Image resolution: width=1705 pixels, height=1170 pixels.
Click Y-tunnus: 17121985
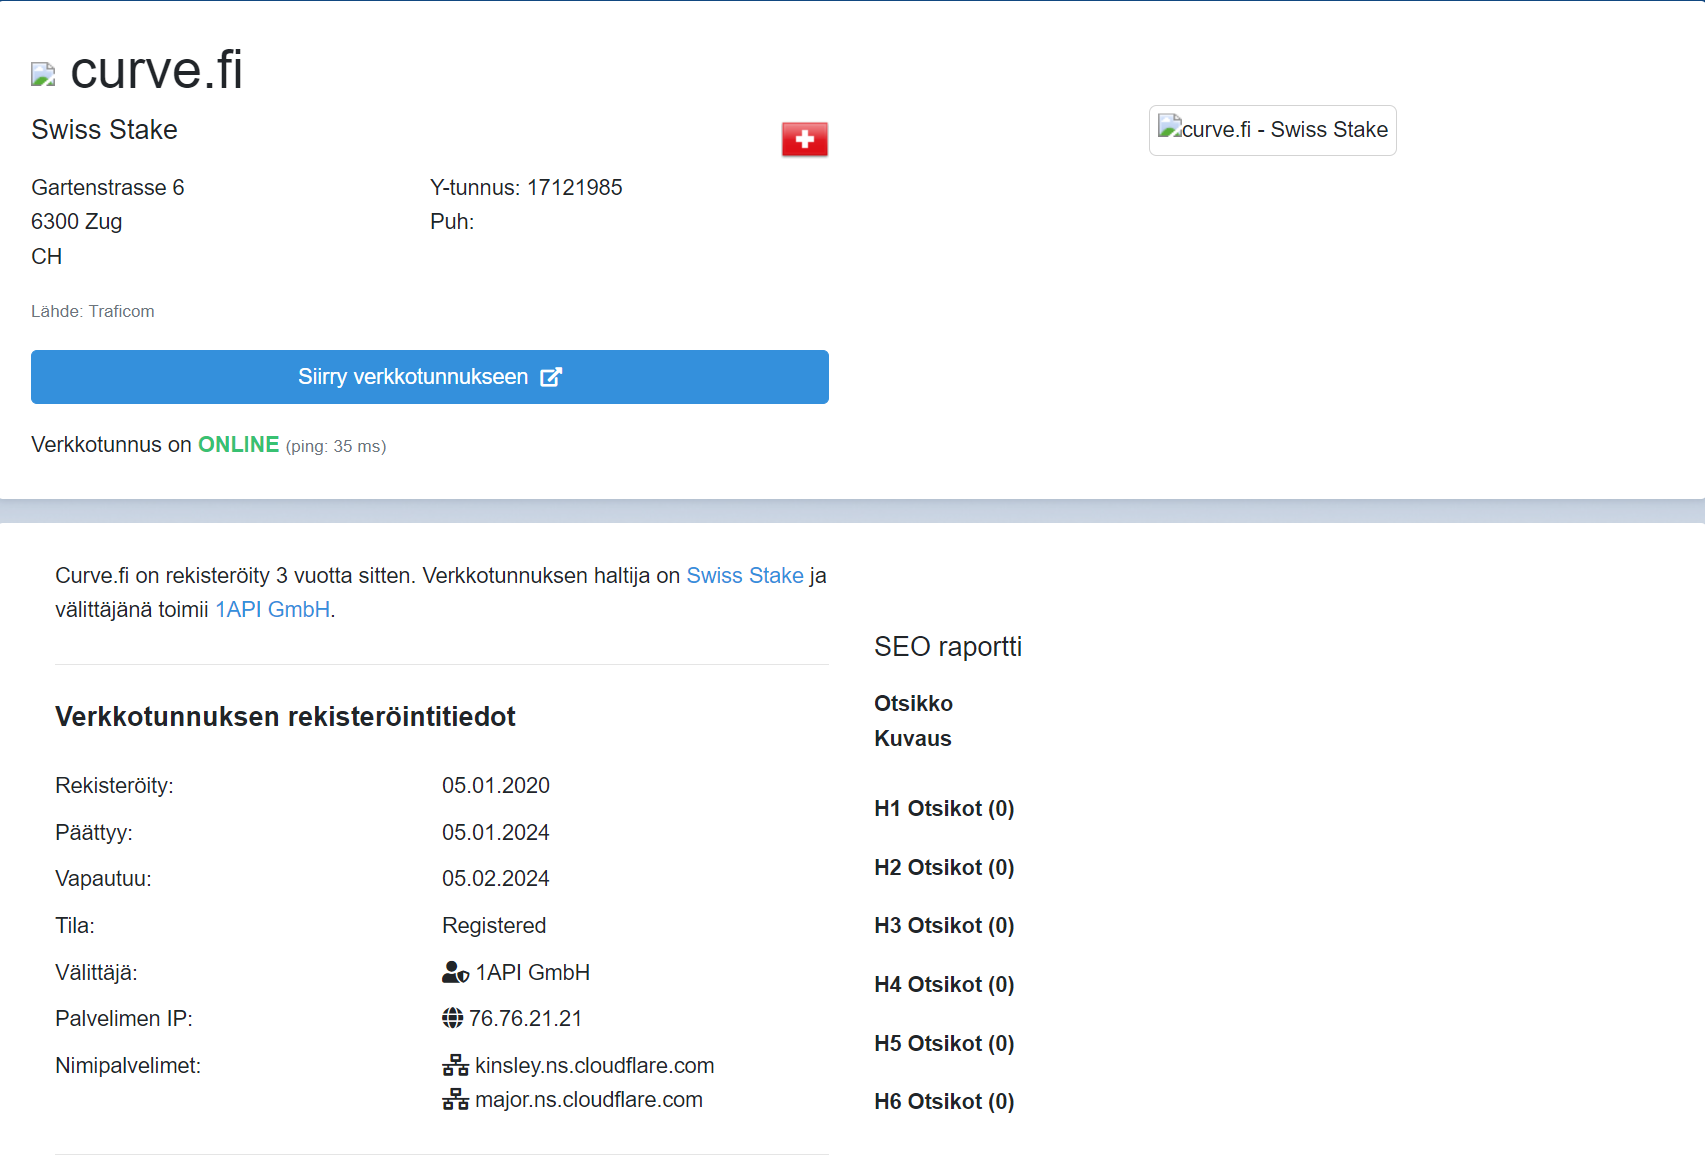[526, 187]
